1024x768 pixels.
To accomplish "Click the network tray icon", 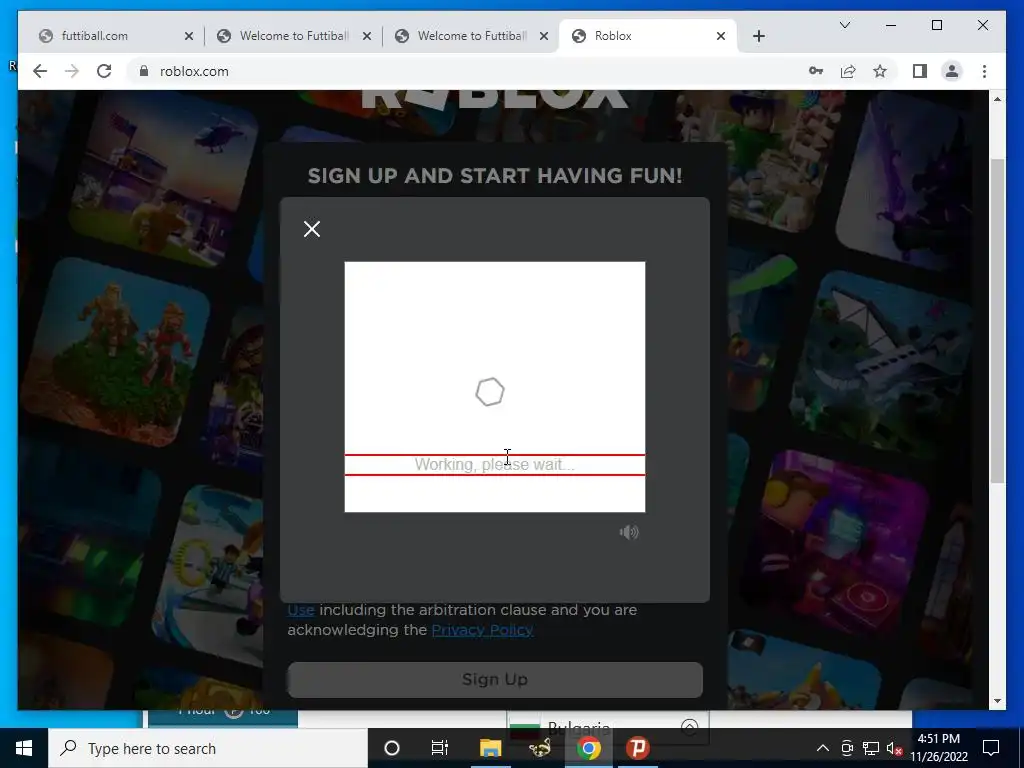I will pos(871,748).
